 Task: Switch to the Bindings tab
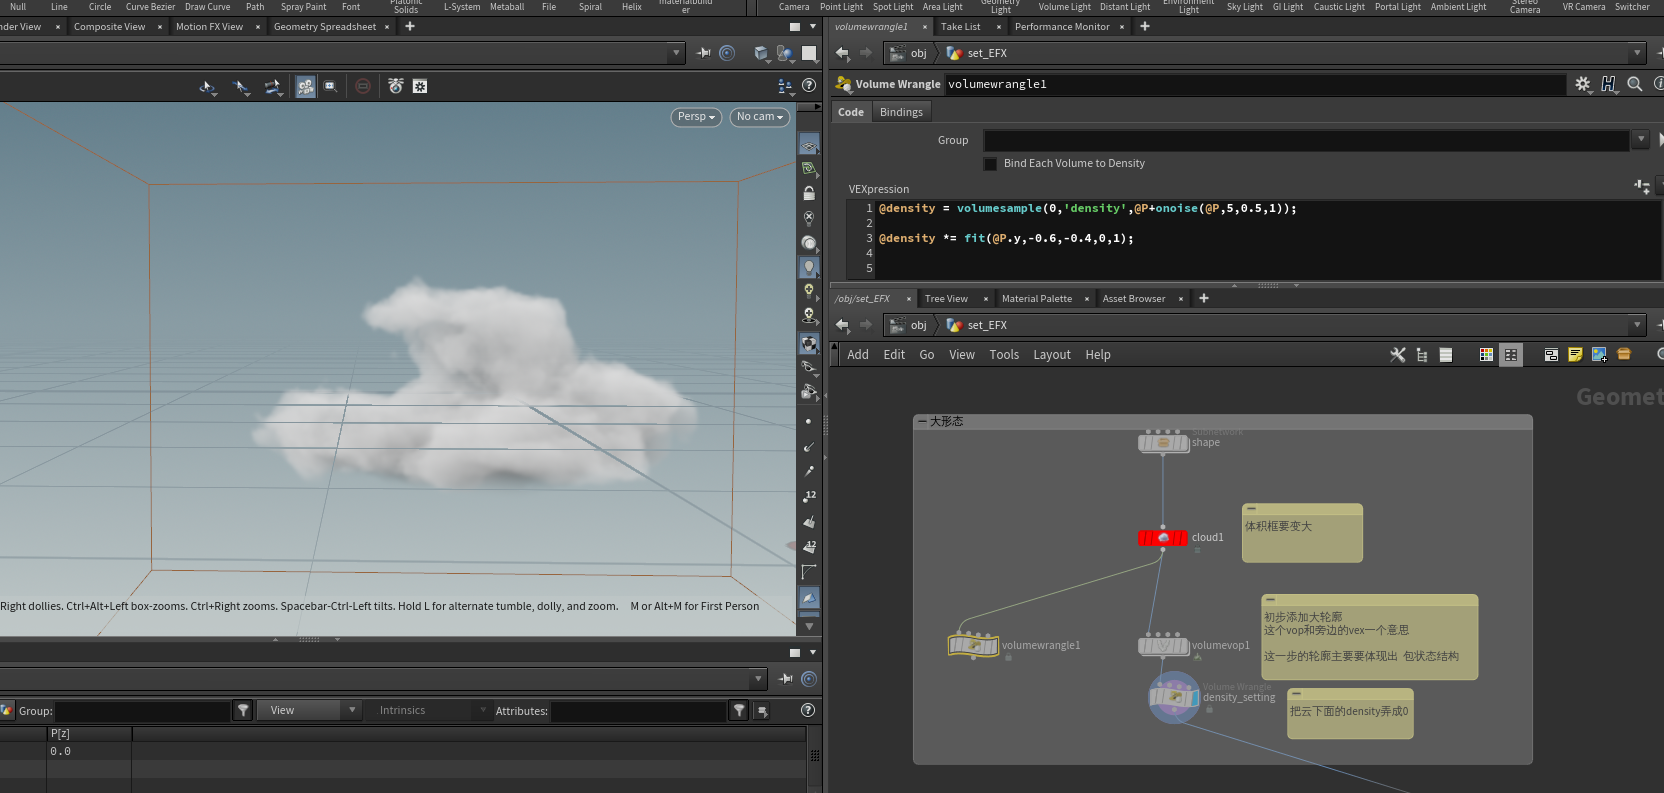coord(901,112)
